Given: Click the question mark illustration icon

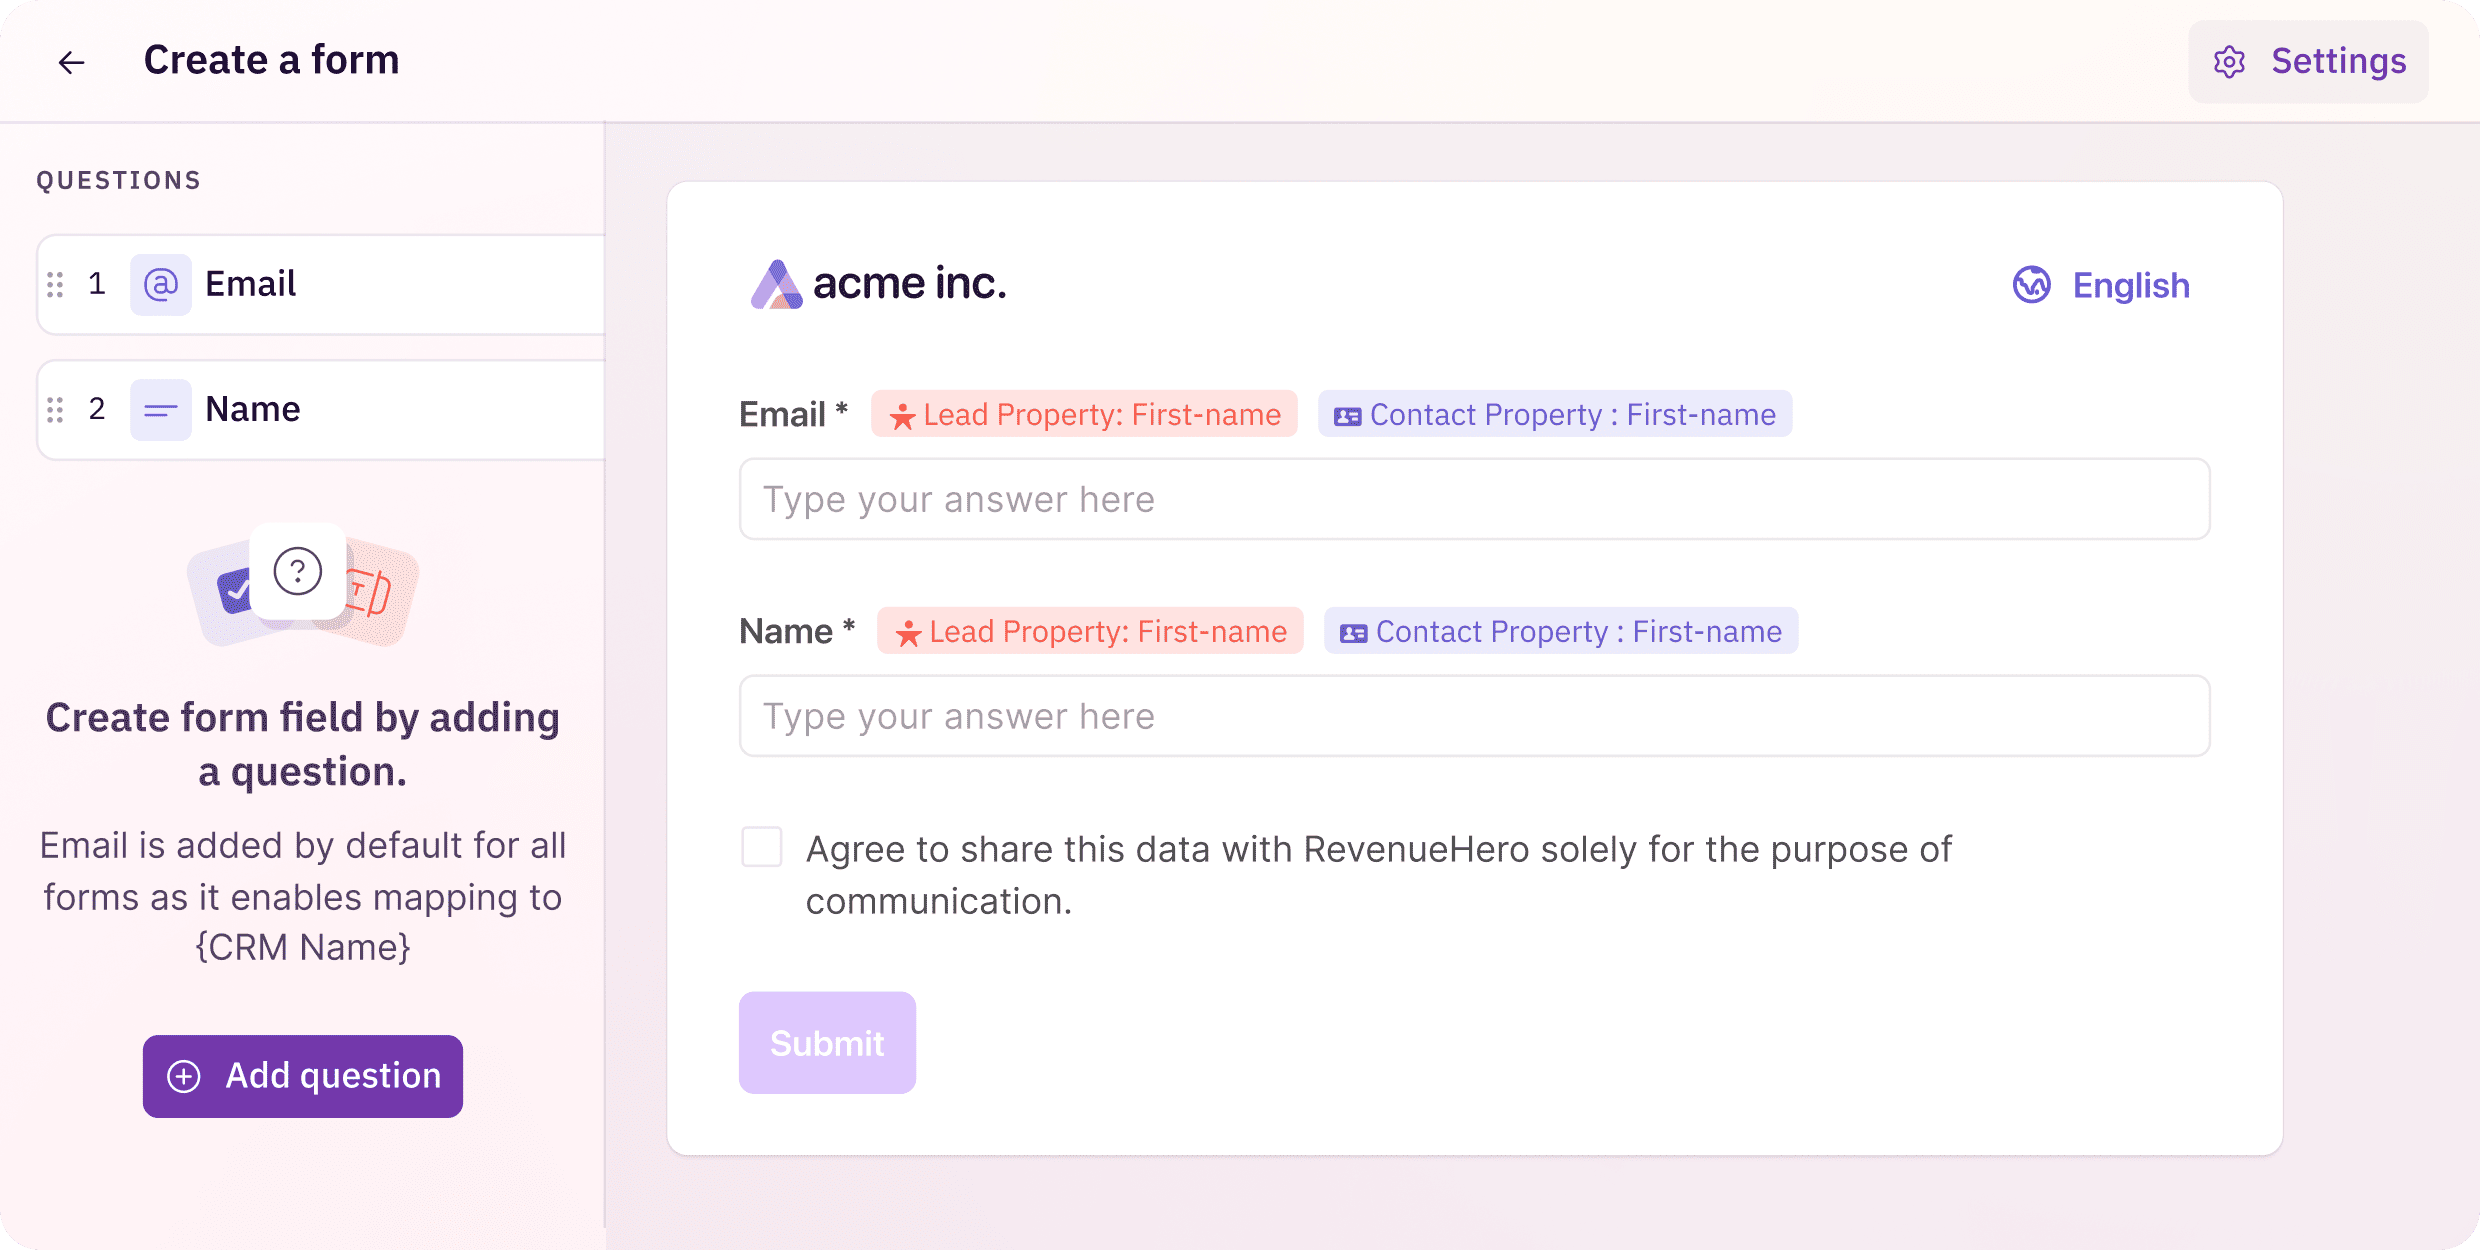Looking at the screenshot, I should [298, 572].
